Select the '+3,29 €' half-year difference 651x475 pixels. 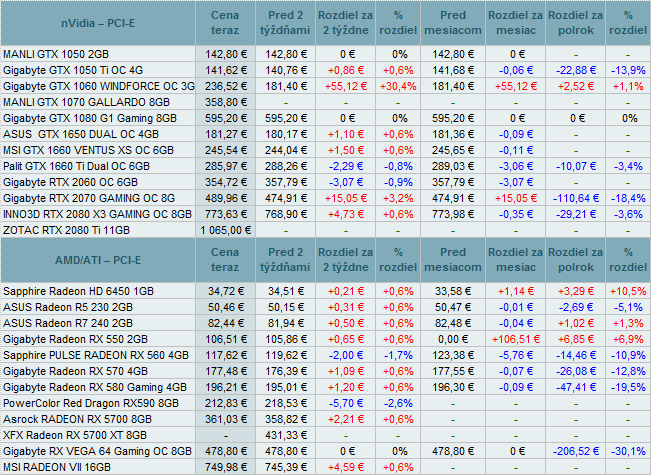(576, 291)
